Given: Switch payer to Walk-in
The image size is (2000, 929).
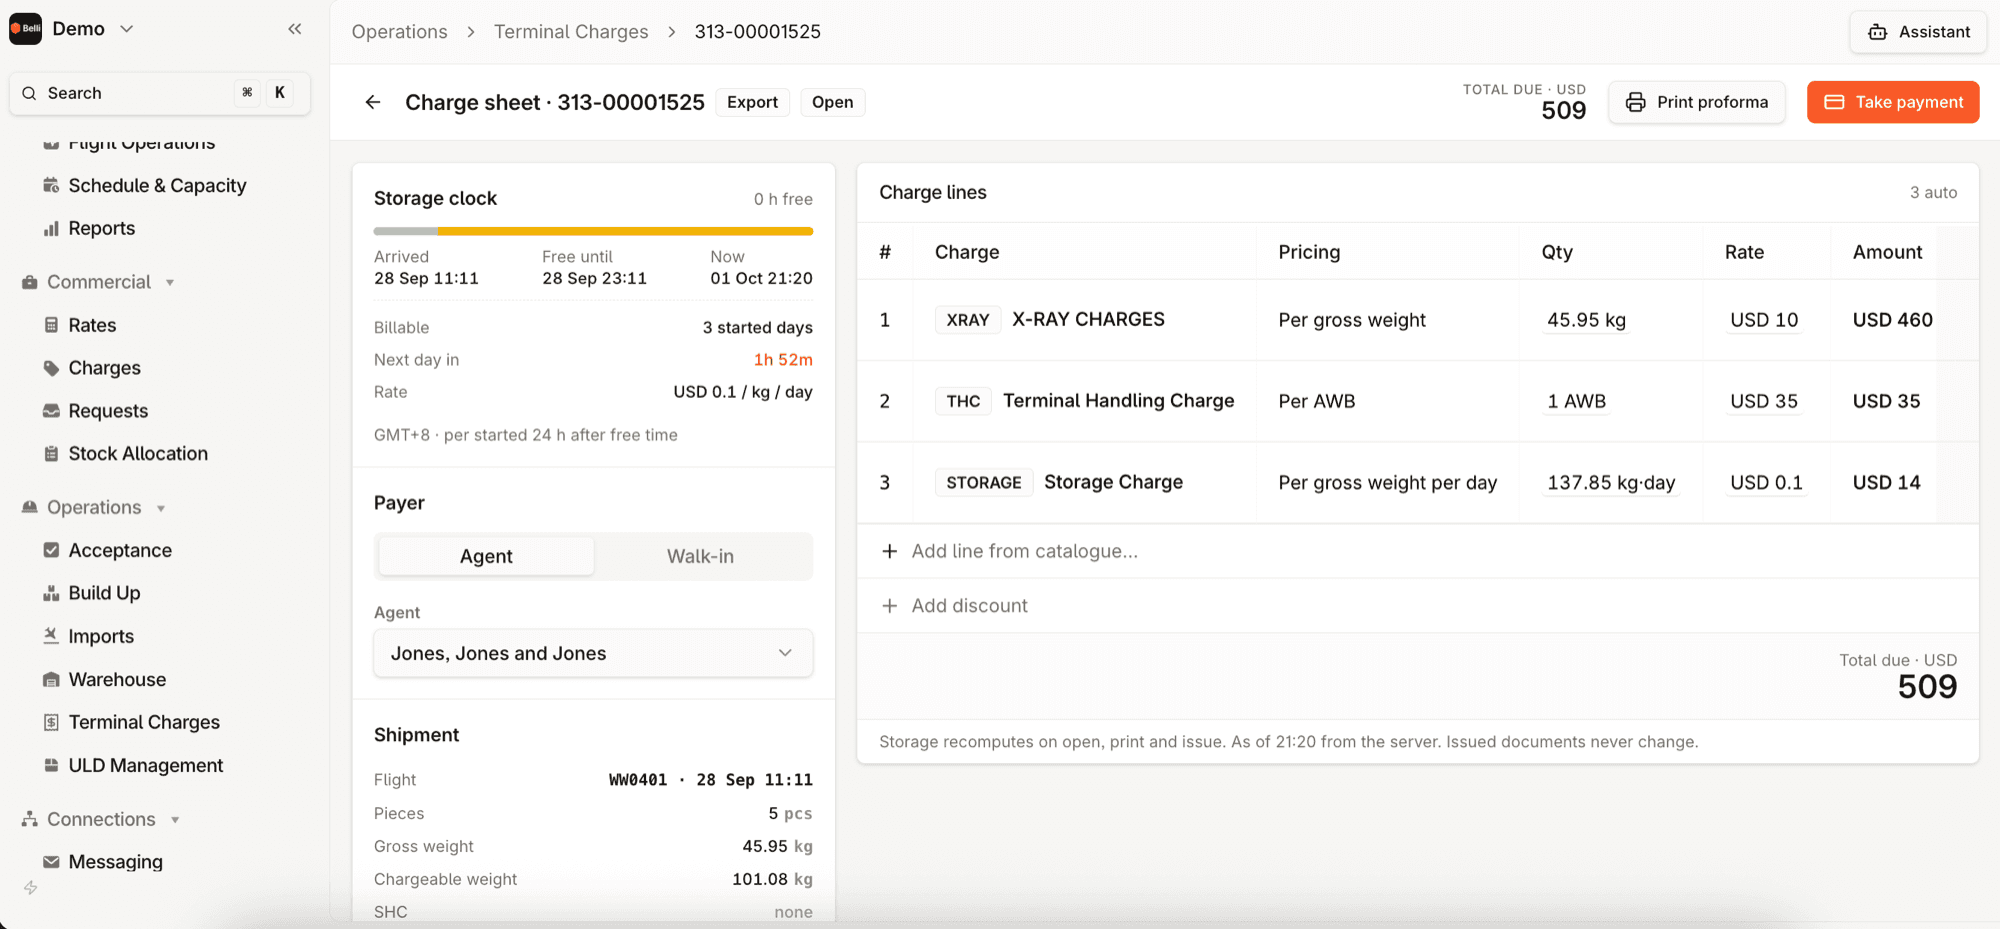Looking at the screenshot, I should click(x=700, y=556).
